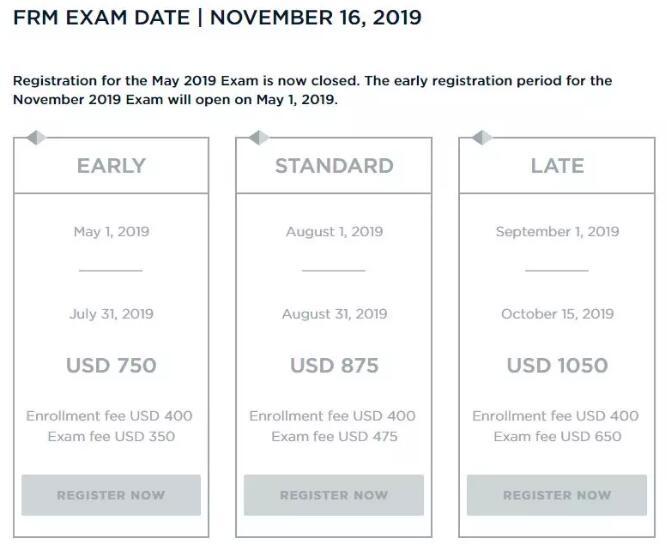
Task: Click the USD 750 price
Action: point(111,366)
